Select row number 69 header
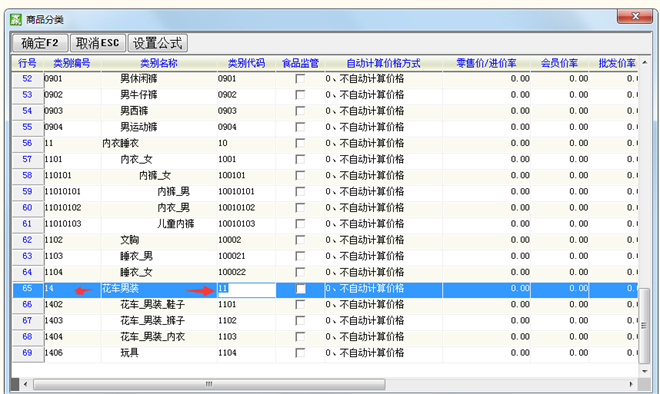660x394 pixels. pos(27,353)
